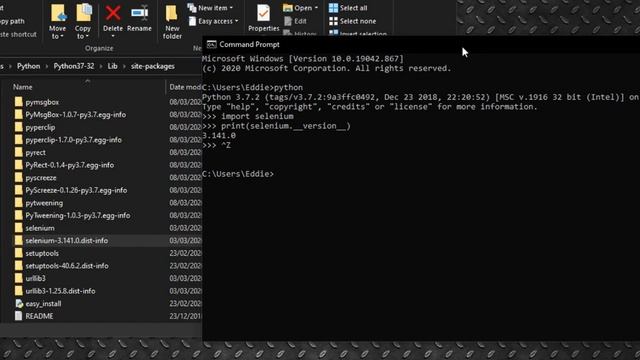This screenshot has height=360, width=640.
Task: Sort files by Name column header
Action: tap(22, 87)
